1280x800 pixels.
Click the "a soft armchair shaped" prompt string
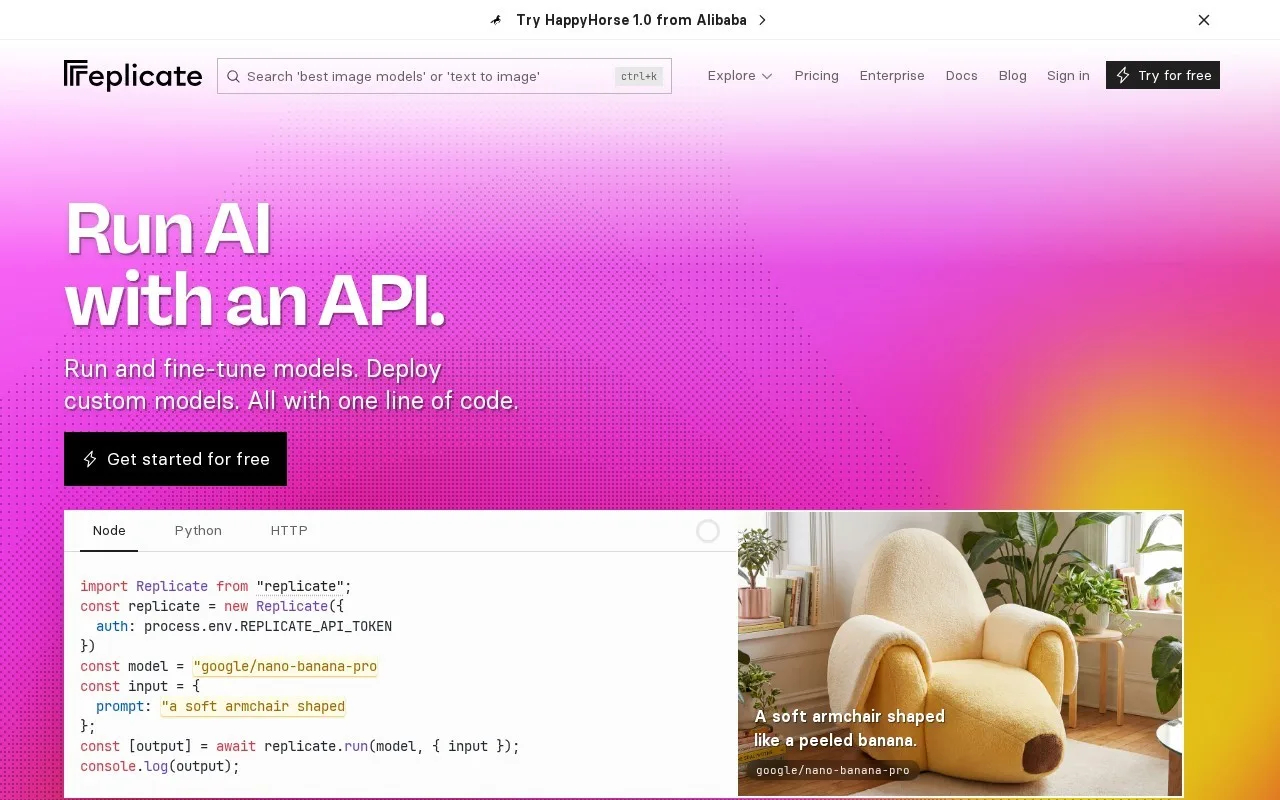(x=253, y=706)
